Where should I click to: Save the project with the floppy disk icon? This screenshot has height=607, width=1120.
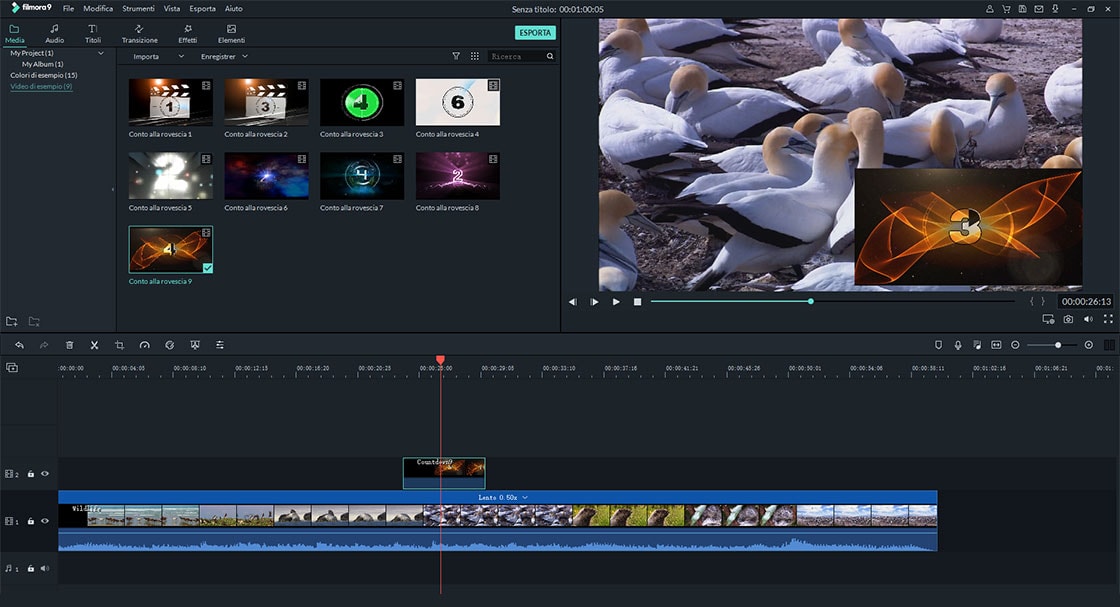pyautogui.click(x=1022, y=9)
